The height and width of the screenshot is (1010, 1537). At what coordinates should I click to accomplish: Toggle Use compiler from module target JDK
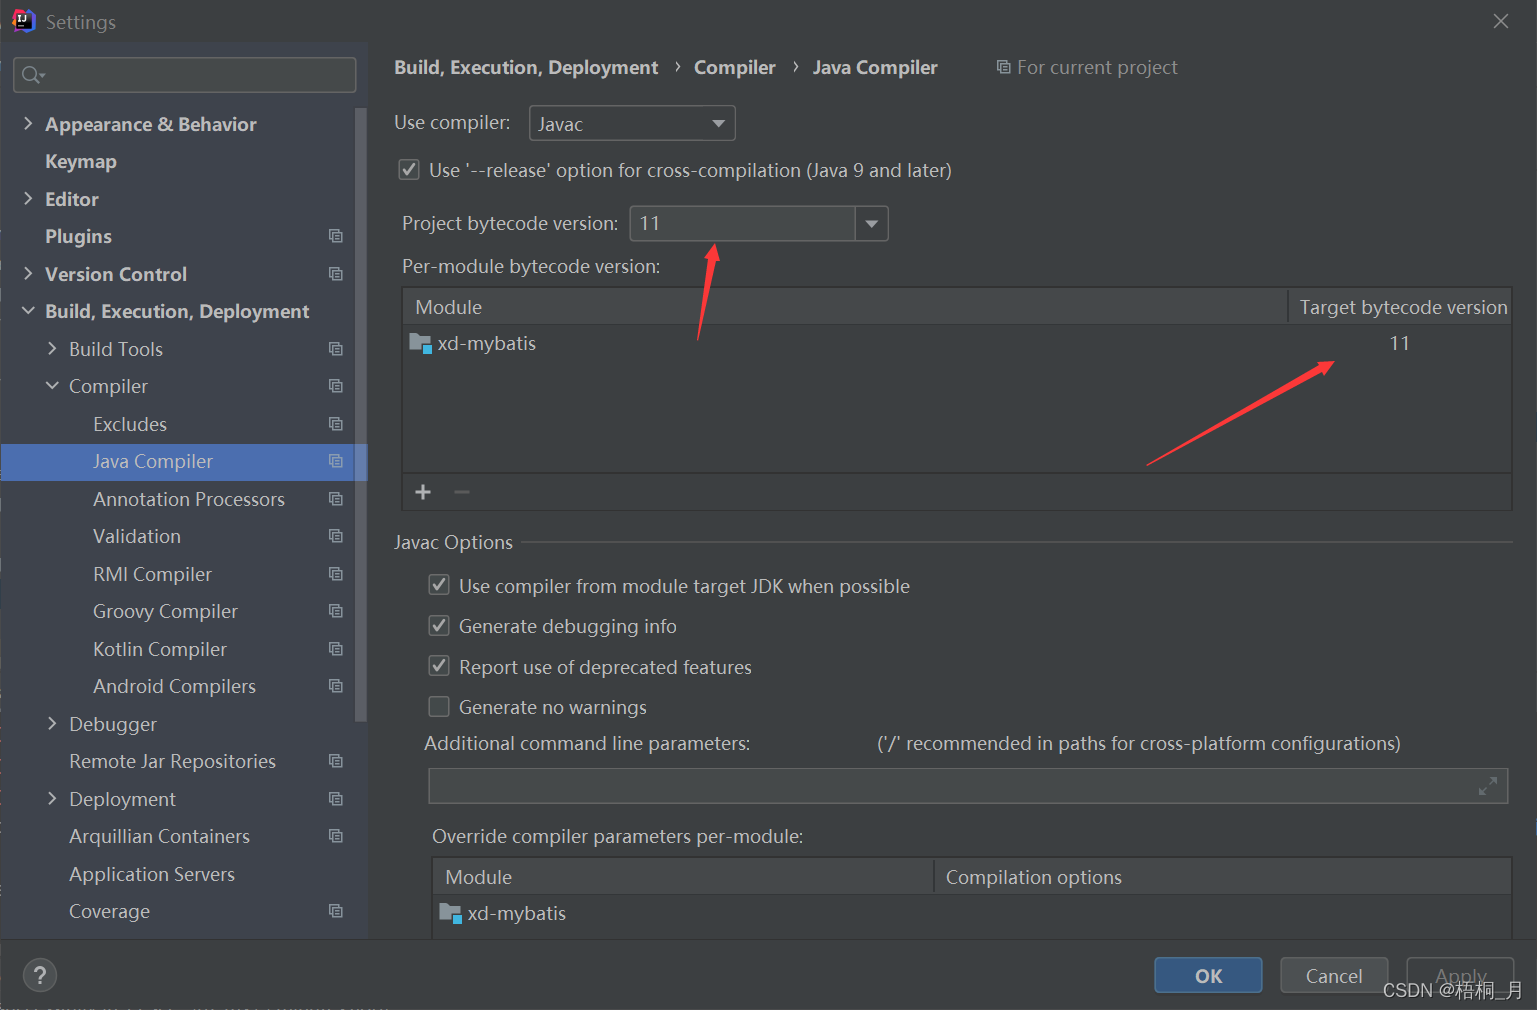point(439,585)
